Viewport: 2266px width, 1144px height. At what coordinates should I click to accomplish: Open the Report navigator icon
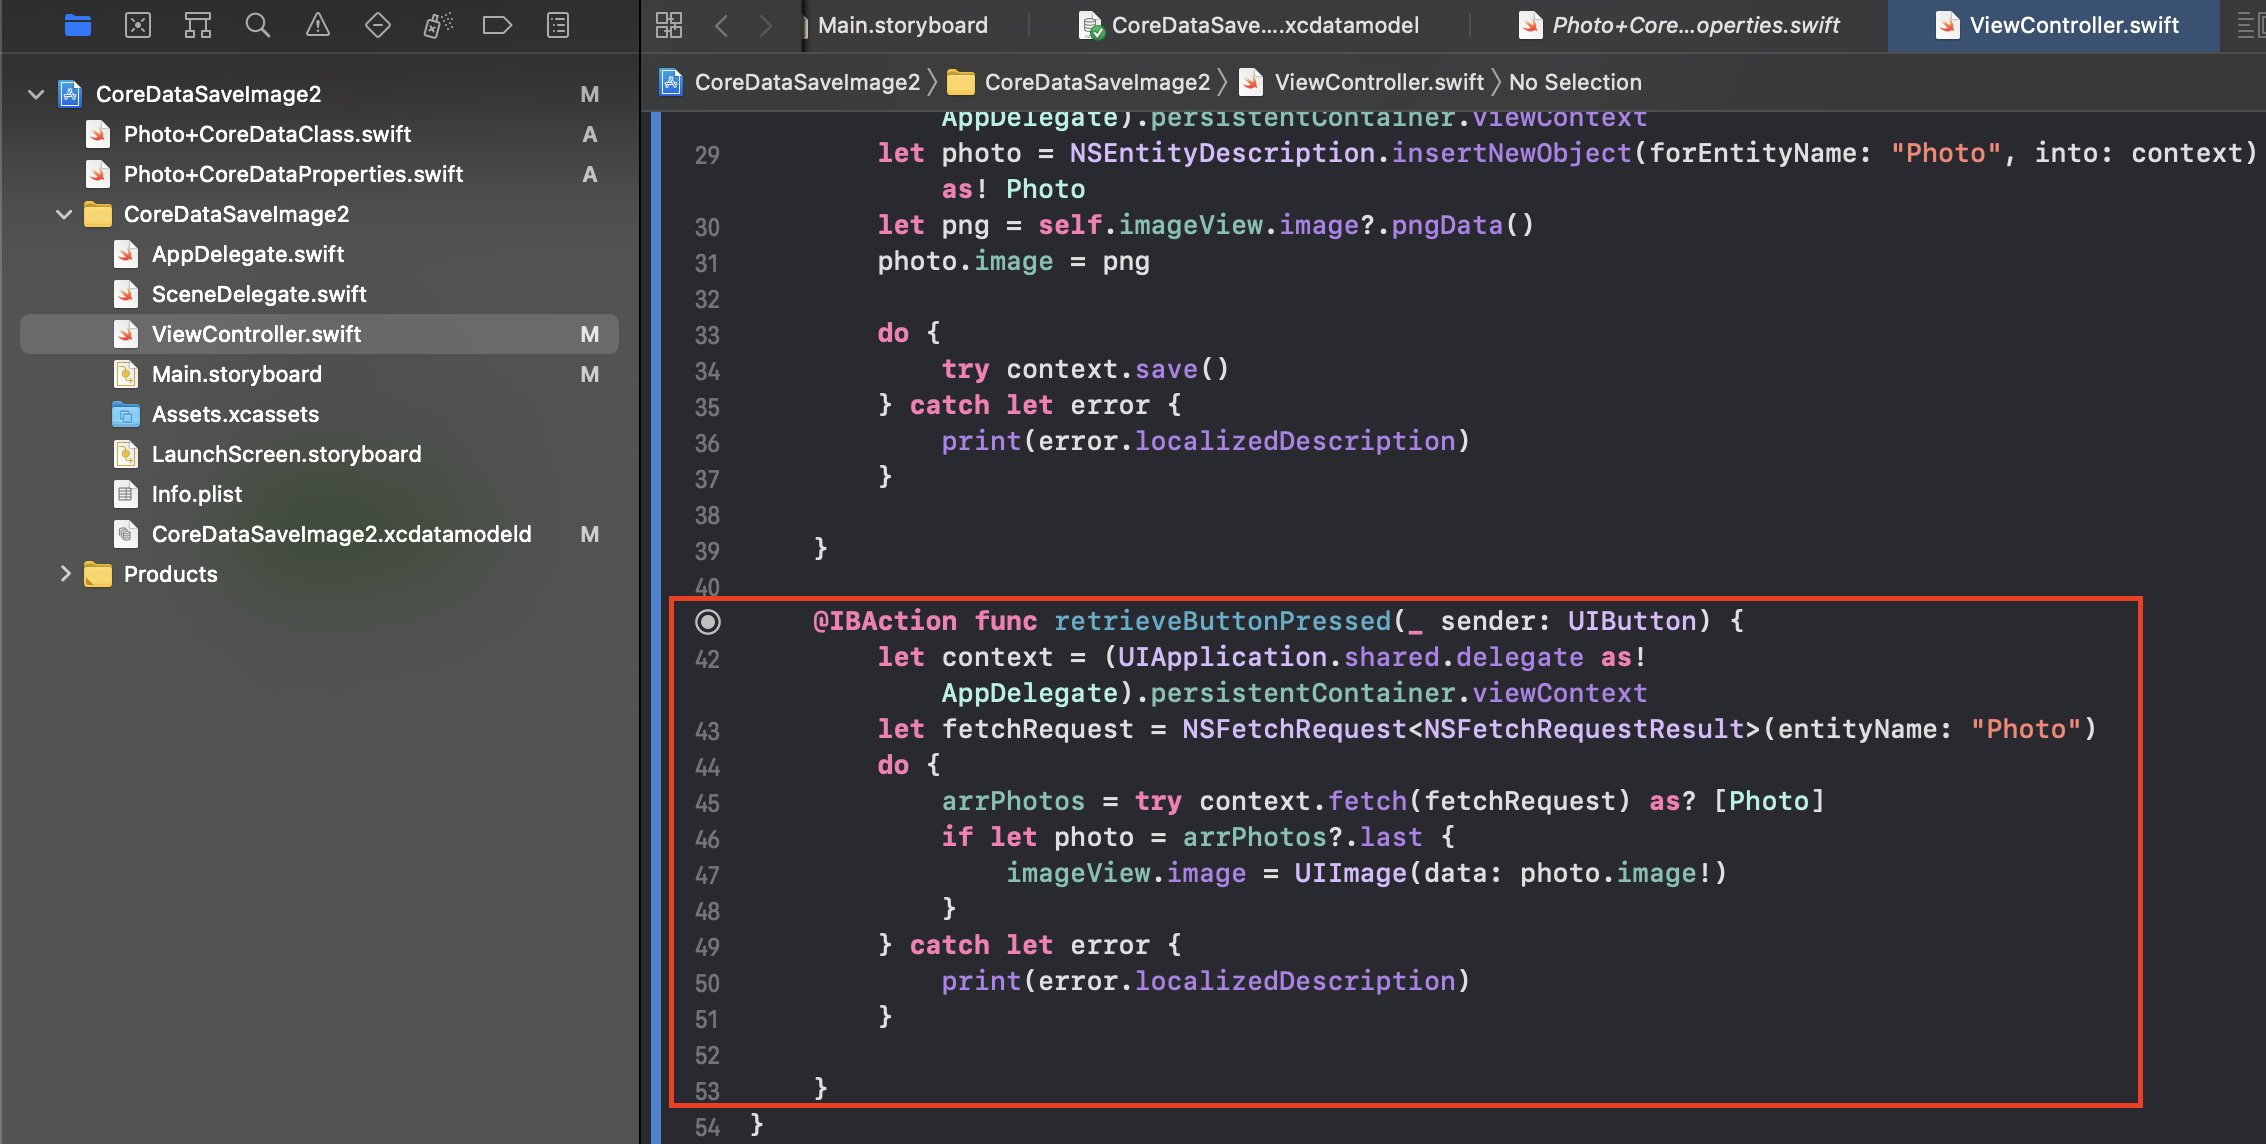click(558, 25)
